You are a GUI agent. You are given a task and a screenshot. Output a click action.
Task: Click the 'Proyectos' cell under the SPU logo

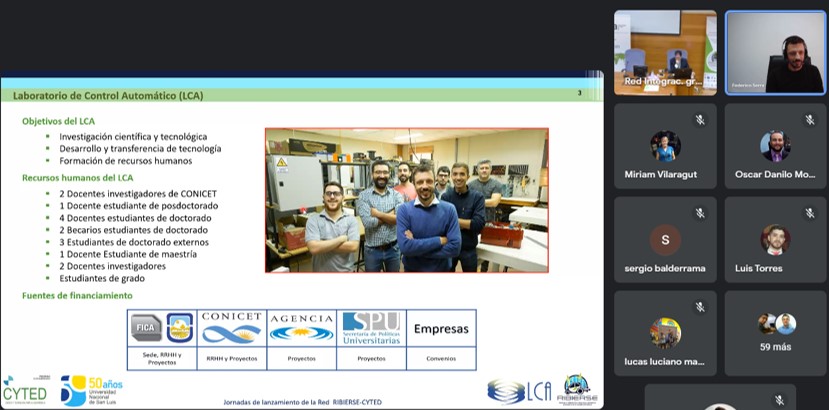coord(371,359)
